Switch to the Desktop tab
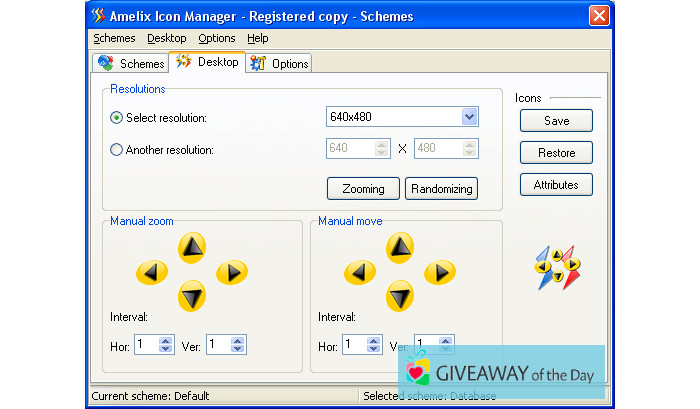The image size is (700, 409). tap(207, 62)
